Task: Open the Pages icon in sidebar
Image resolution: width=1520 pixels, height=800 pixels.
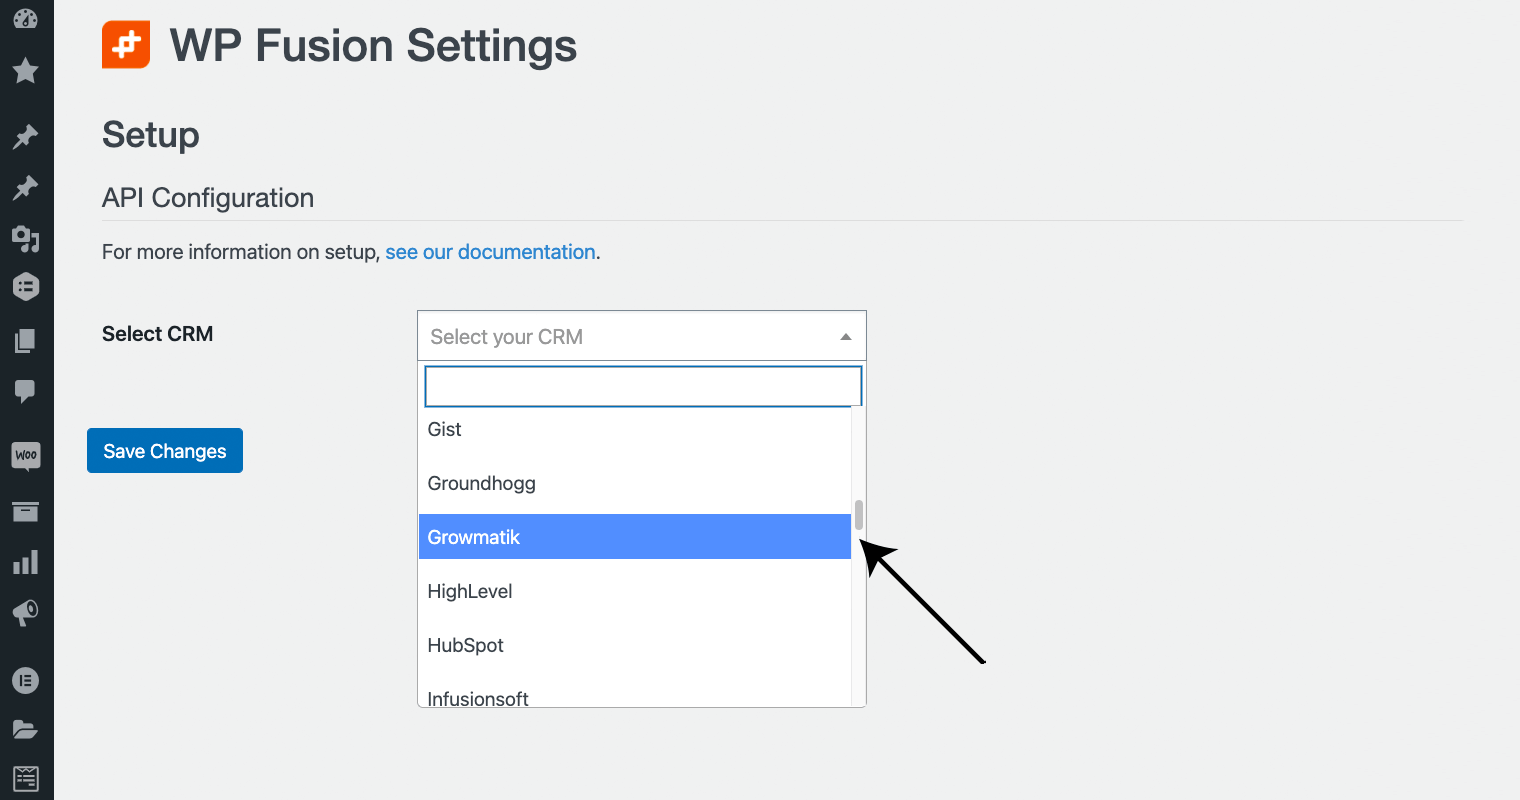Action: [26, 341]
